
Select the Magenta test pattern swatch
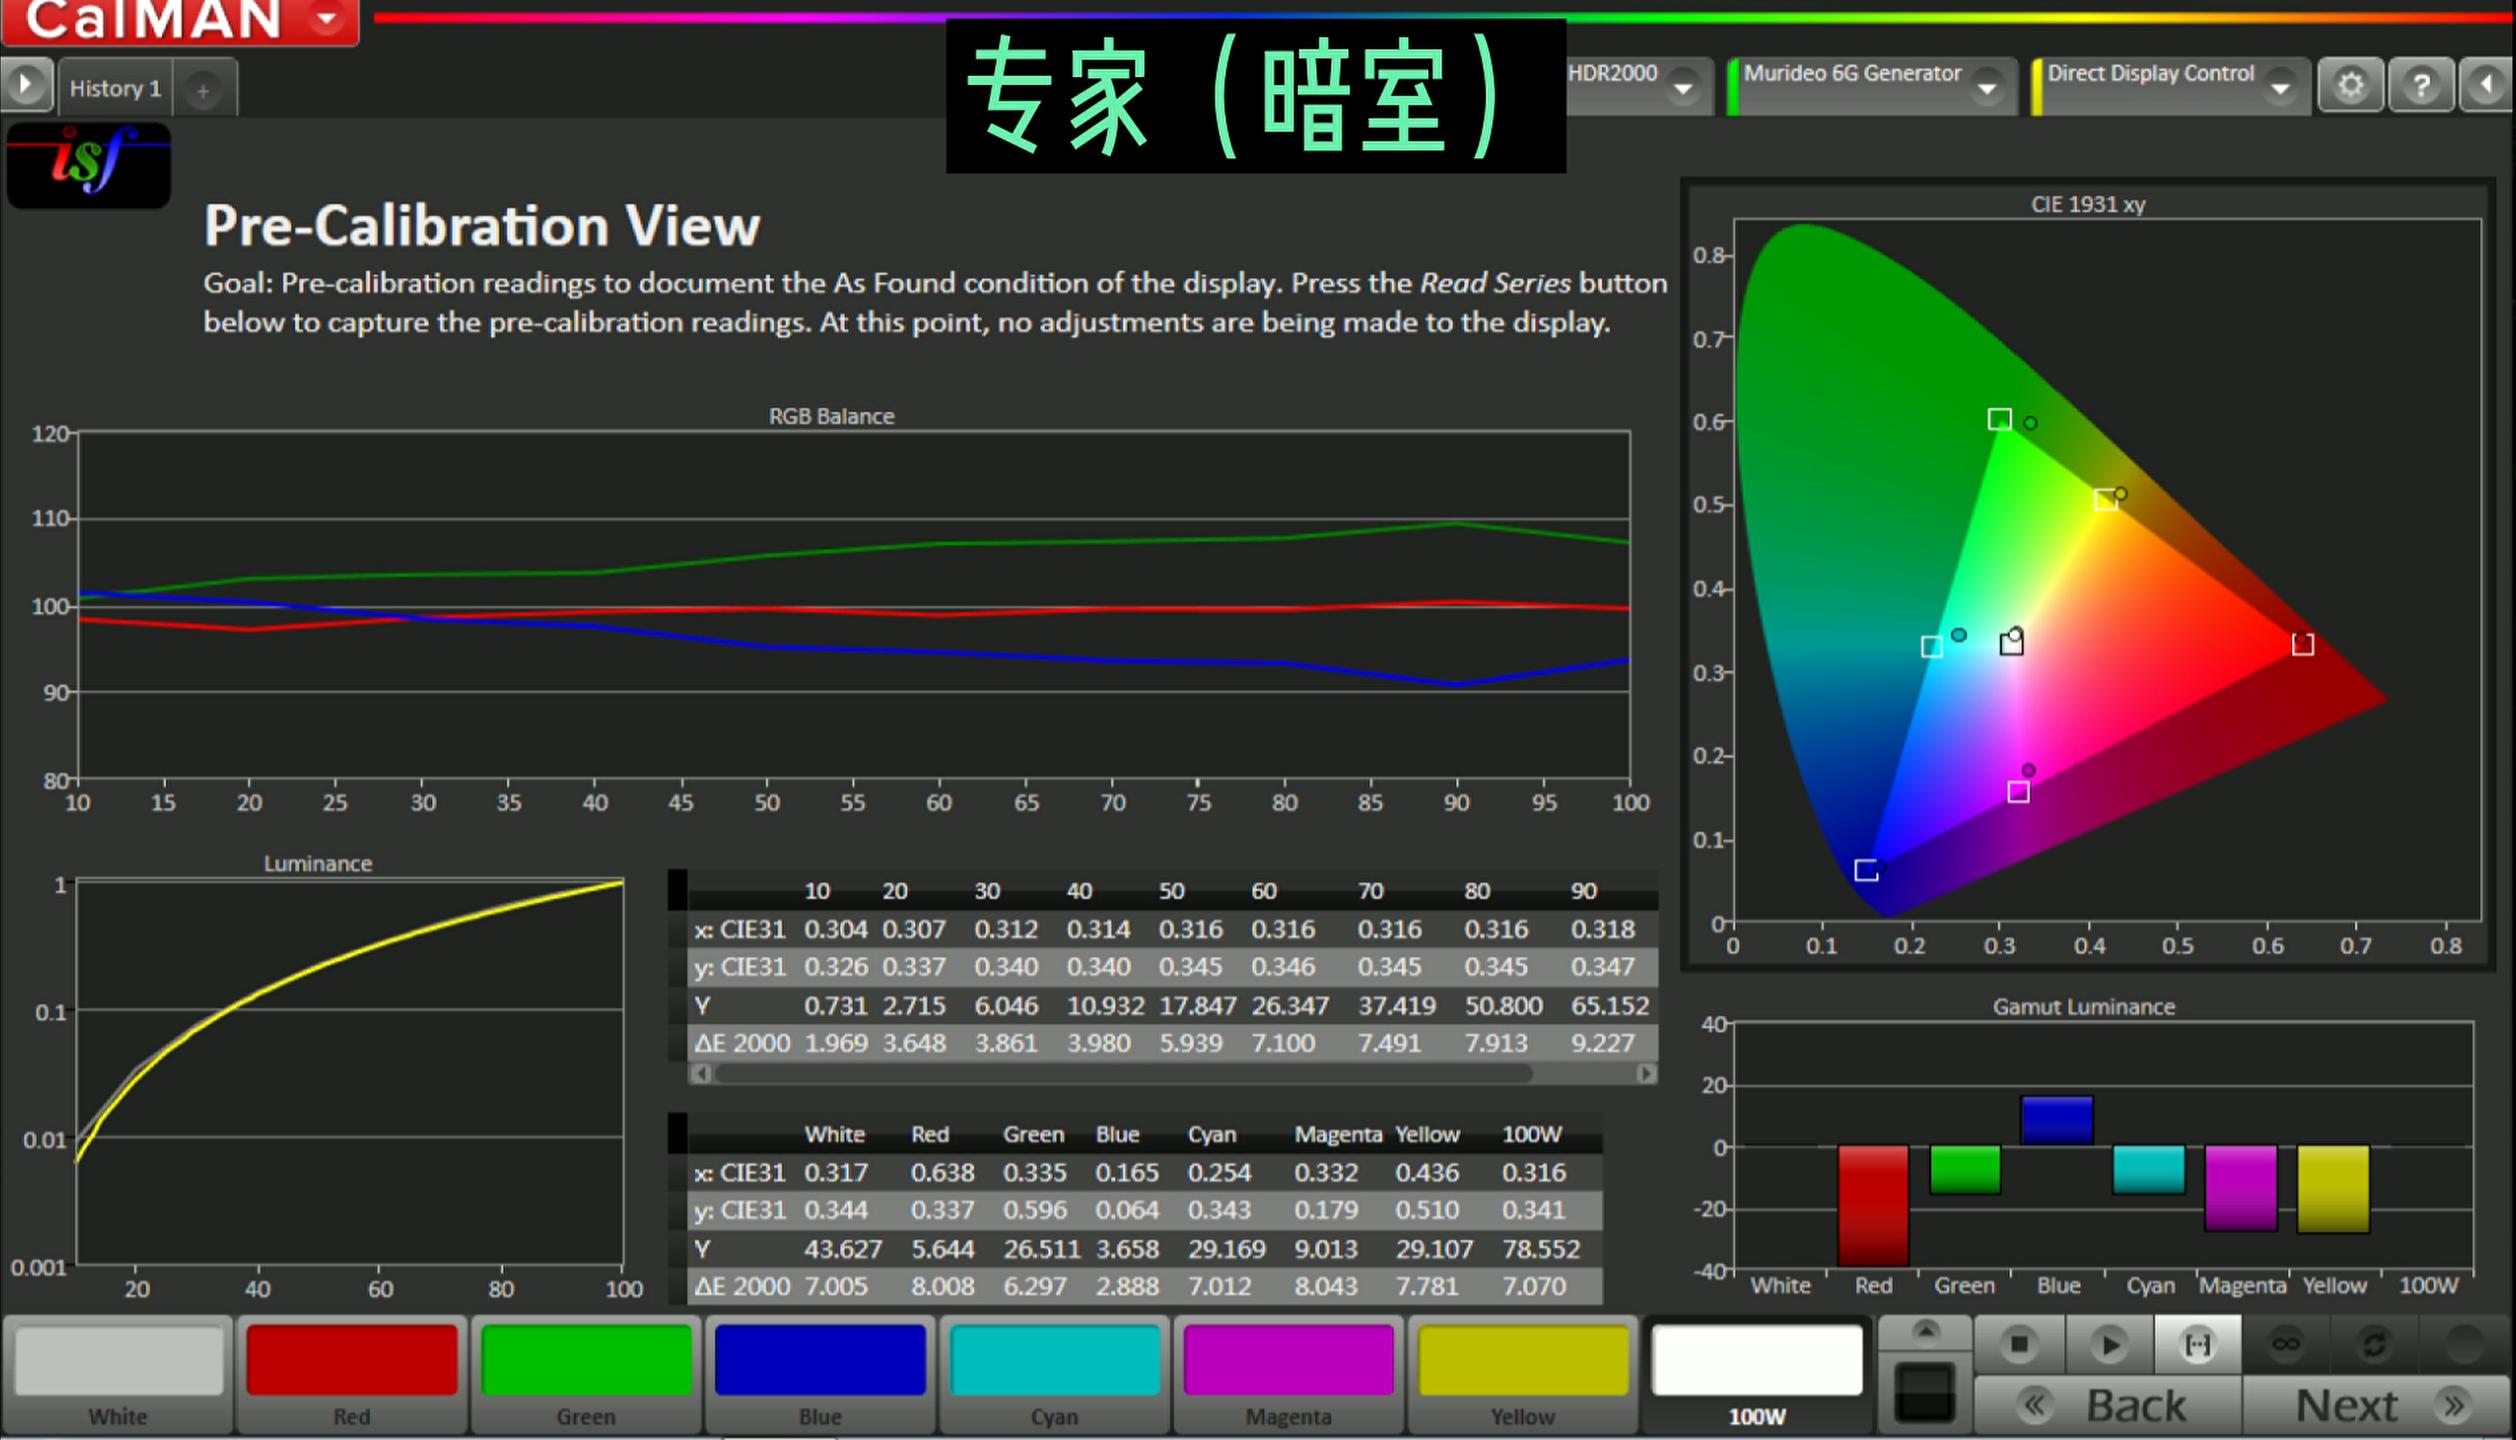(1288, 1360)
